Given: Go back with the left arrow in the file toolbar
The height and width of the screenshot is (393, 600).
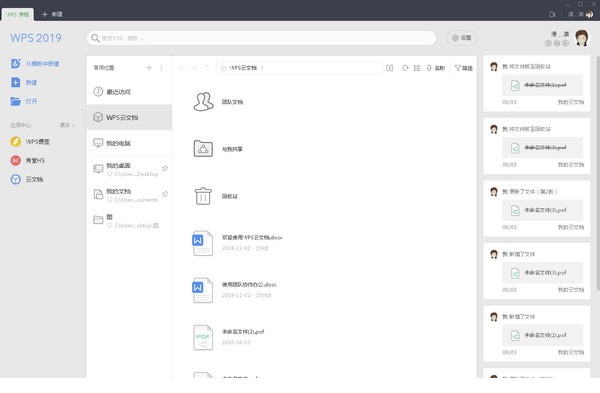Looking at the screenshot, I should pos(182,68).
